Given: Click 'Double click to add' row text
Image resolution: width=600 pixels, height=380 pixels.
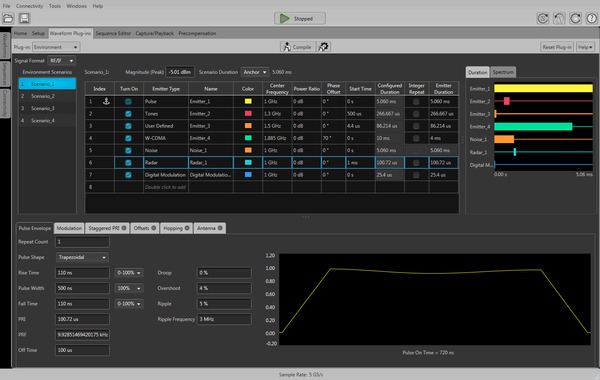Looking at the screenshot, I should pyautogui.click(x=165, y=187).
